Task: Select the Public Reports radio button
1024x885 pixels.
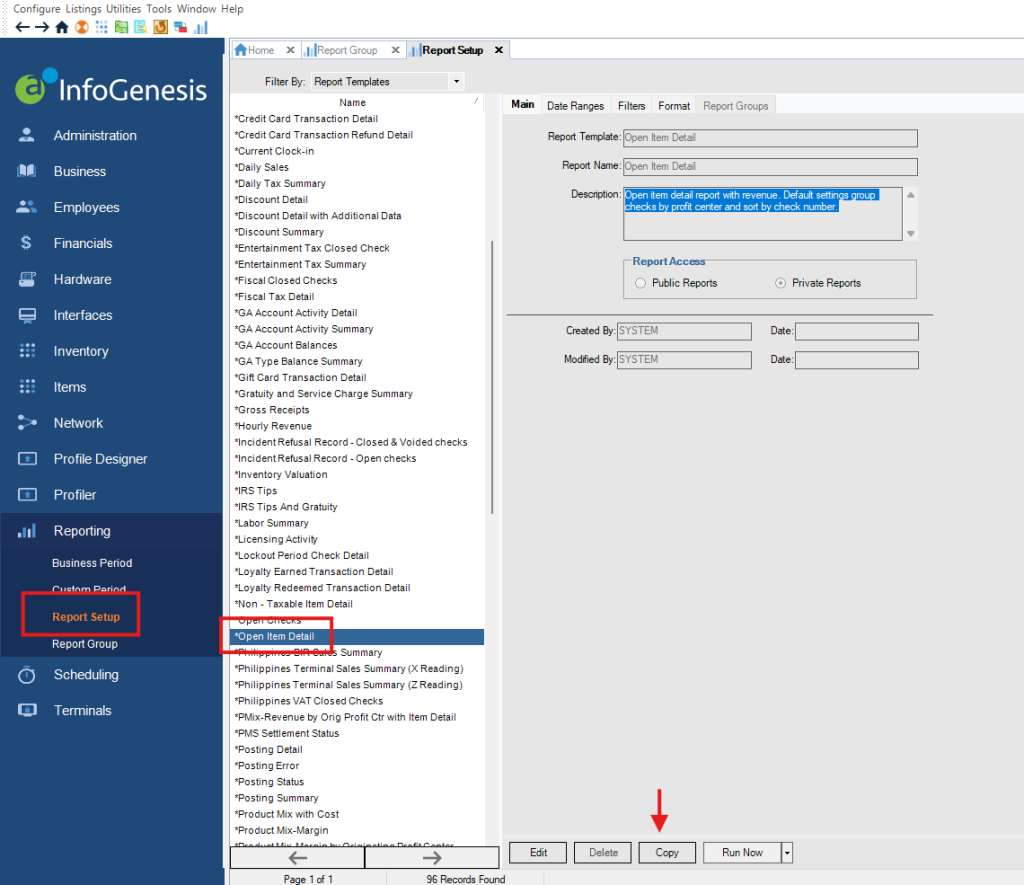Action: (x=641, y=283)
